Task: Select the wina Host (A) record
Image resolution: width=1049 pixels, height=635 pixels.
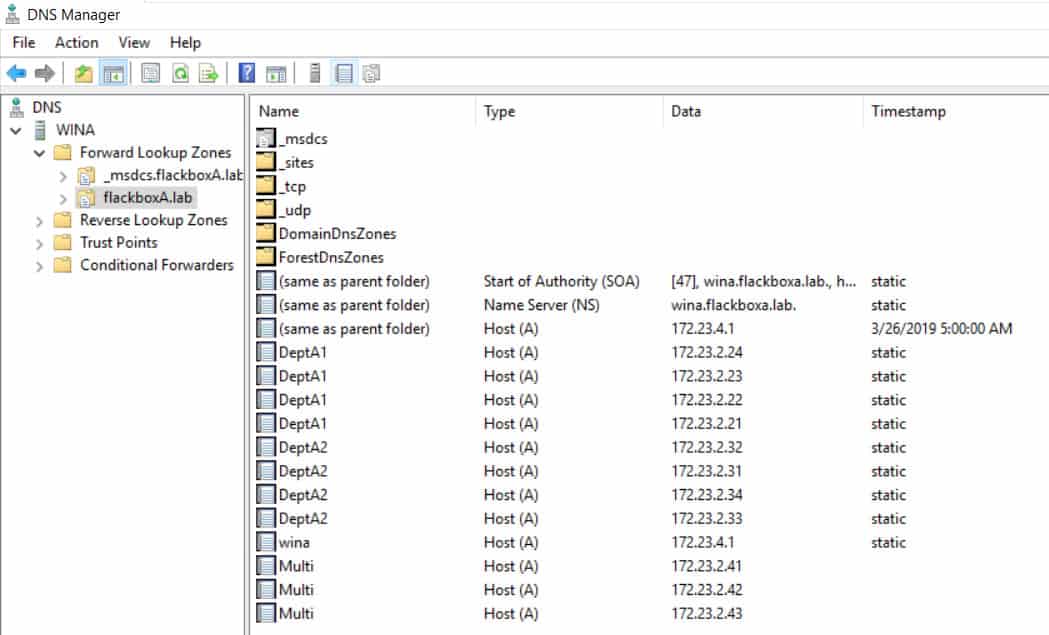Action: [x=294, y=542]
